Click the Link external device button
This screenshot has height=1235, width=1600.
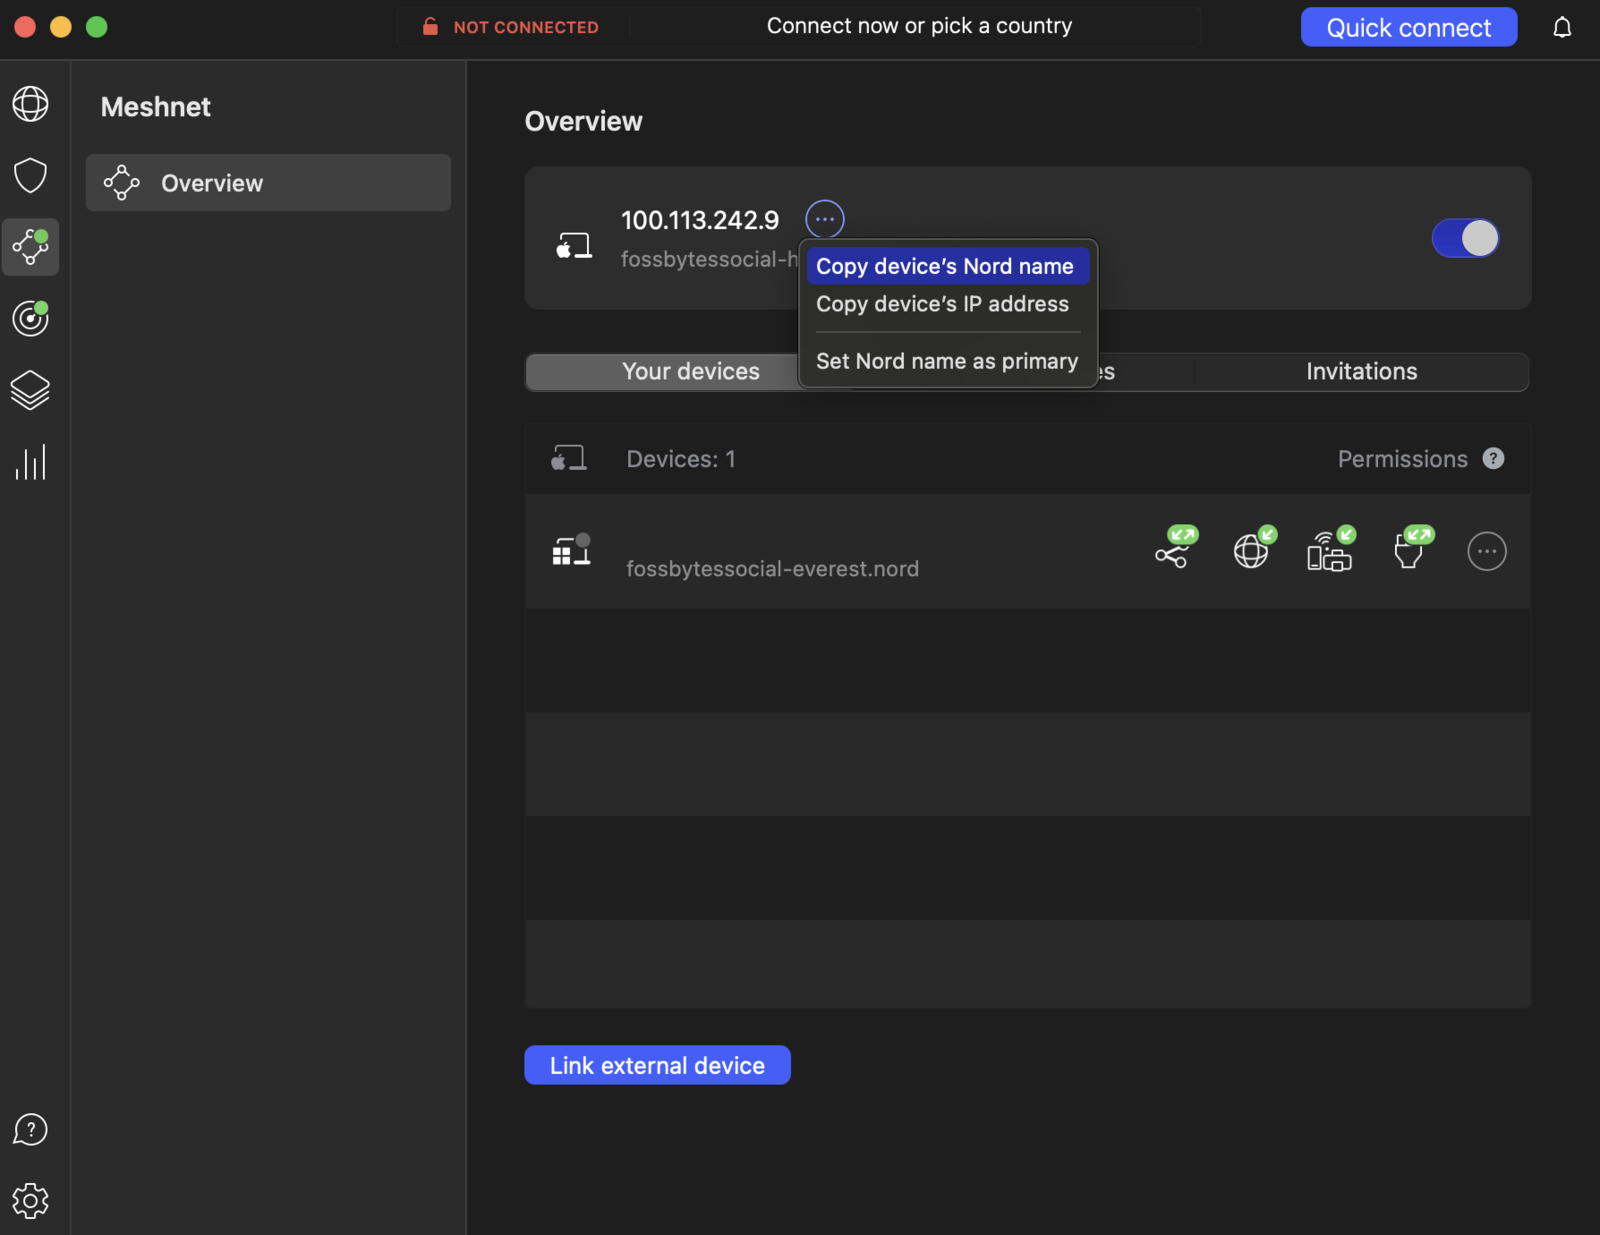click(x=657, y=1064)
